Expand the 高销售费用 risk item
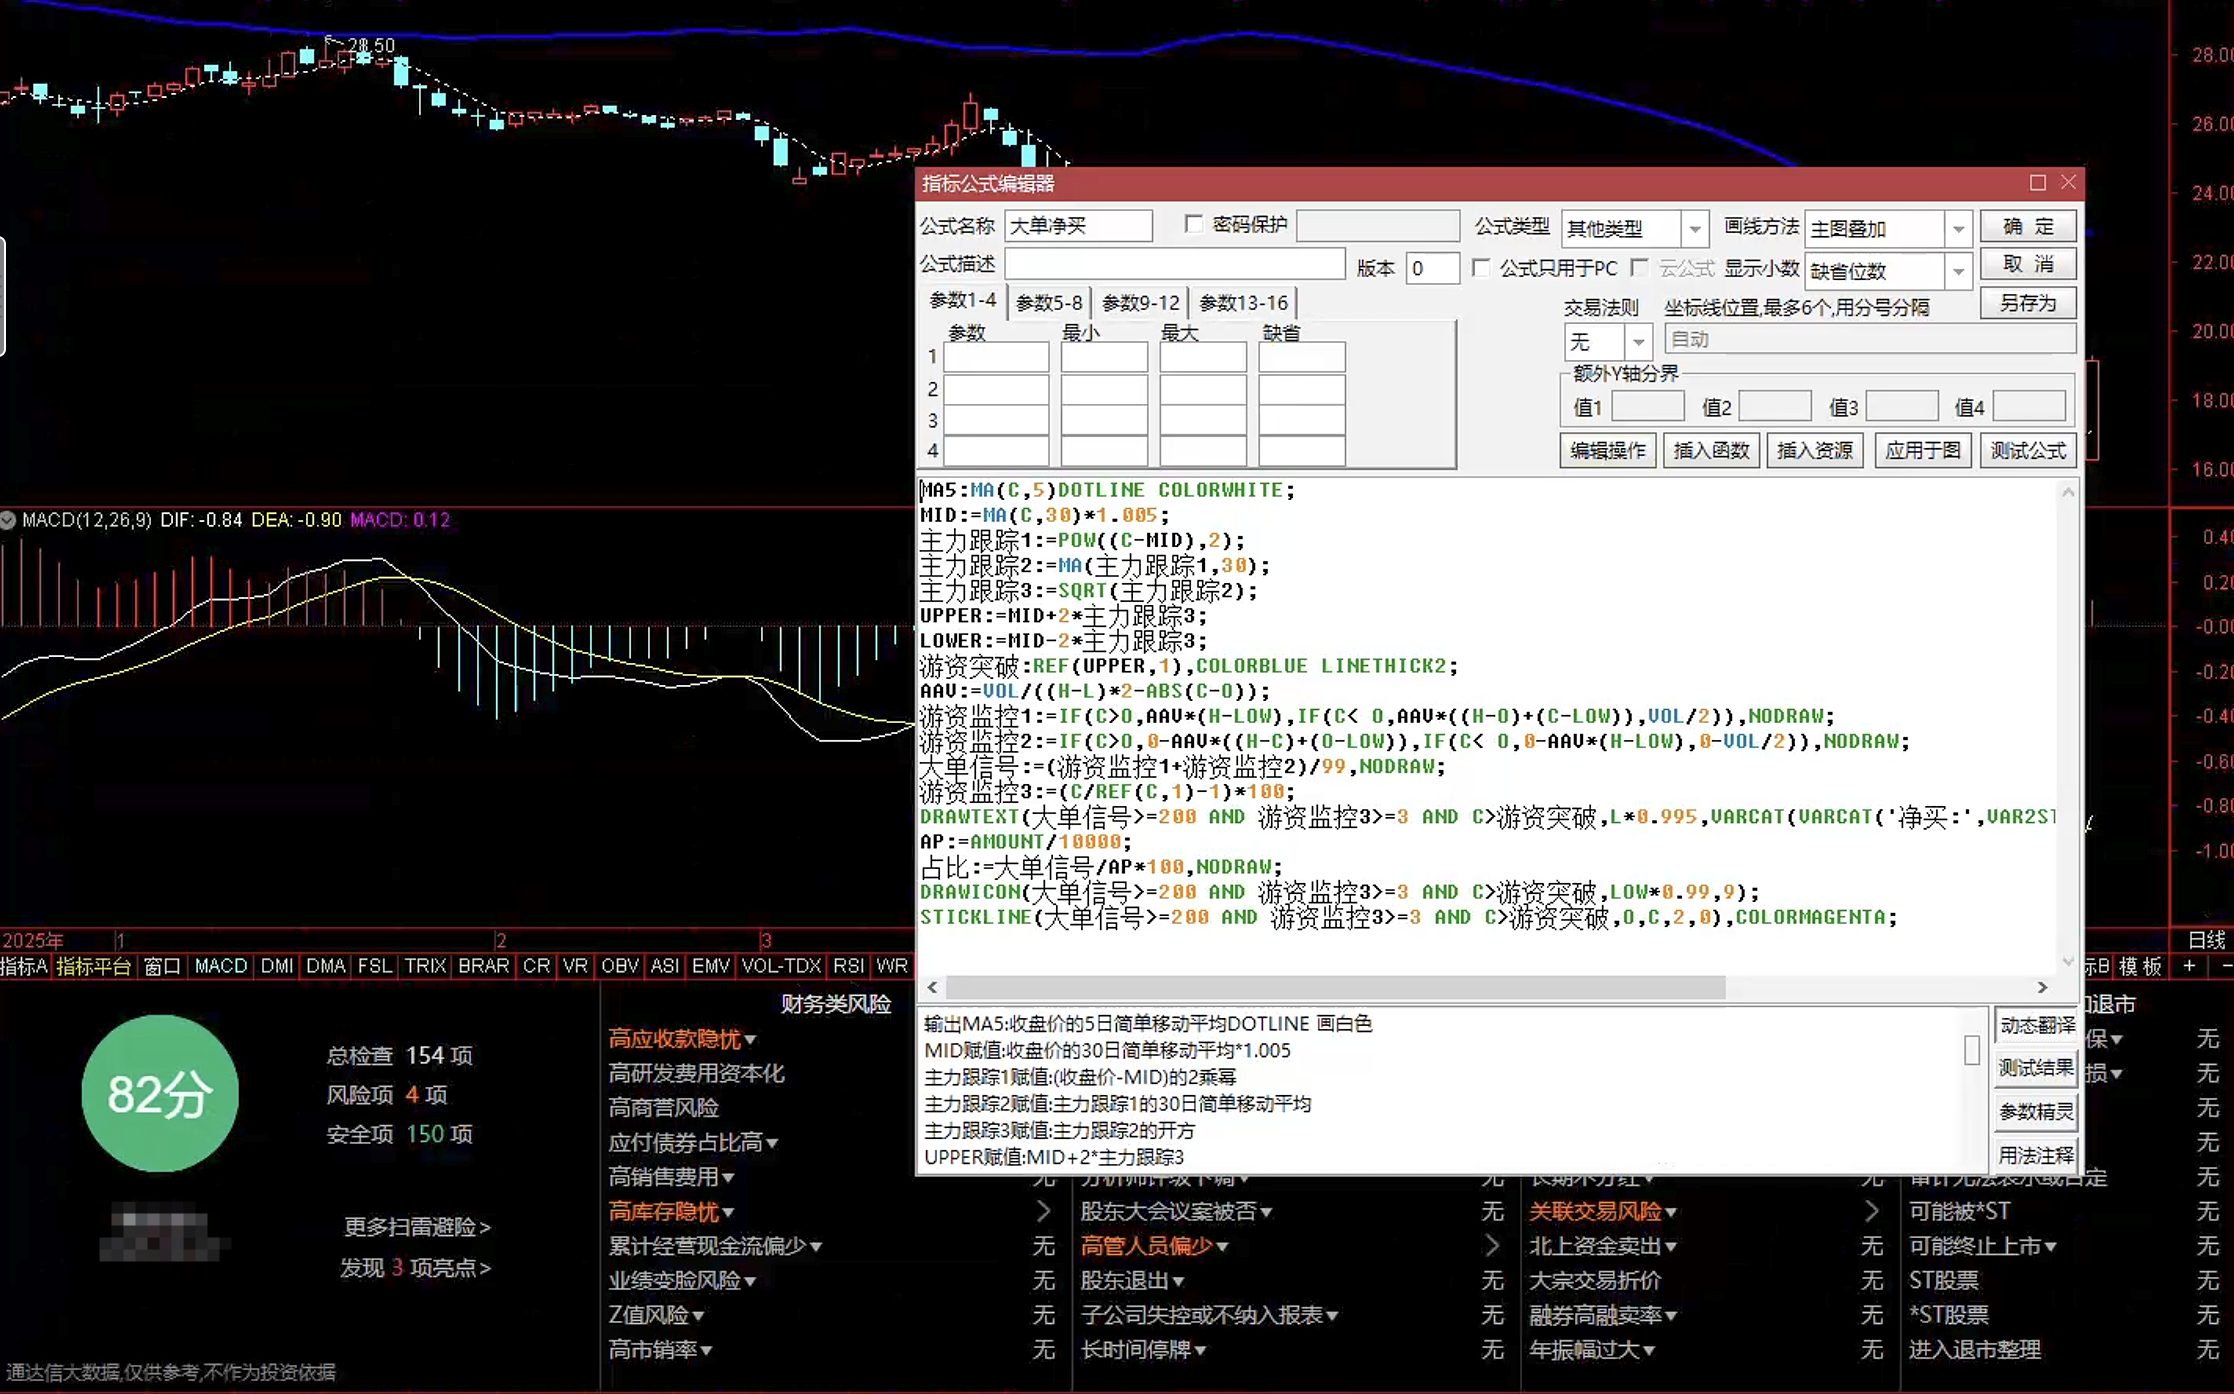2234x1394 pixels. pos(728,1178)
